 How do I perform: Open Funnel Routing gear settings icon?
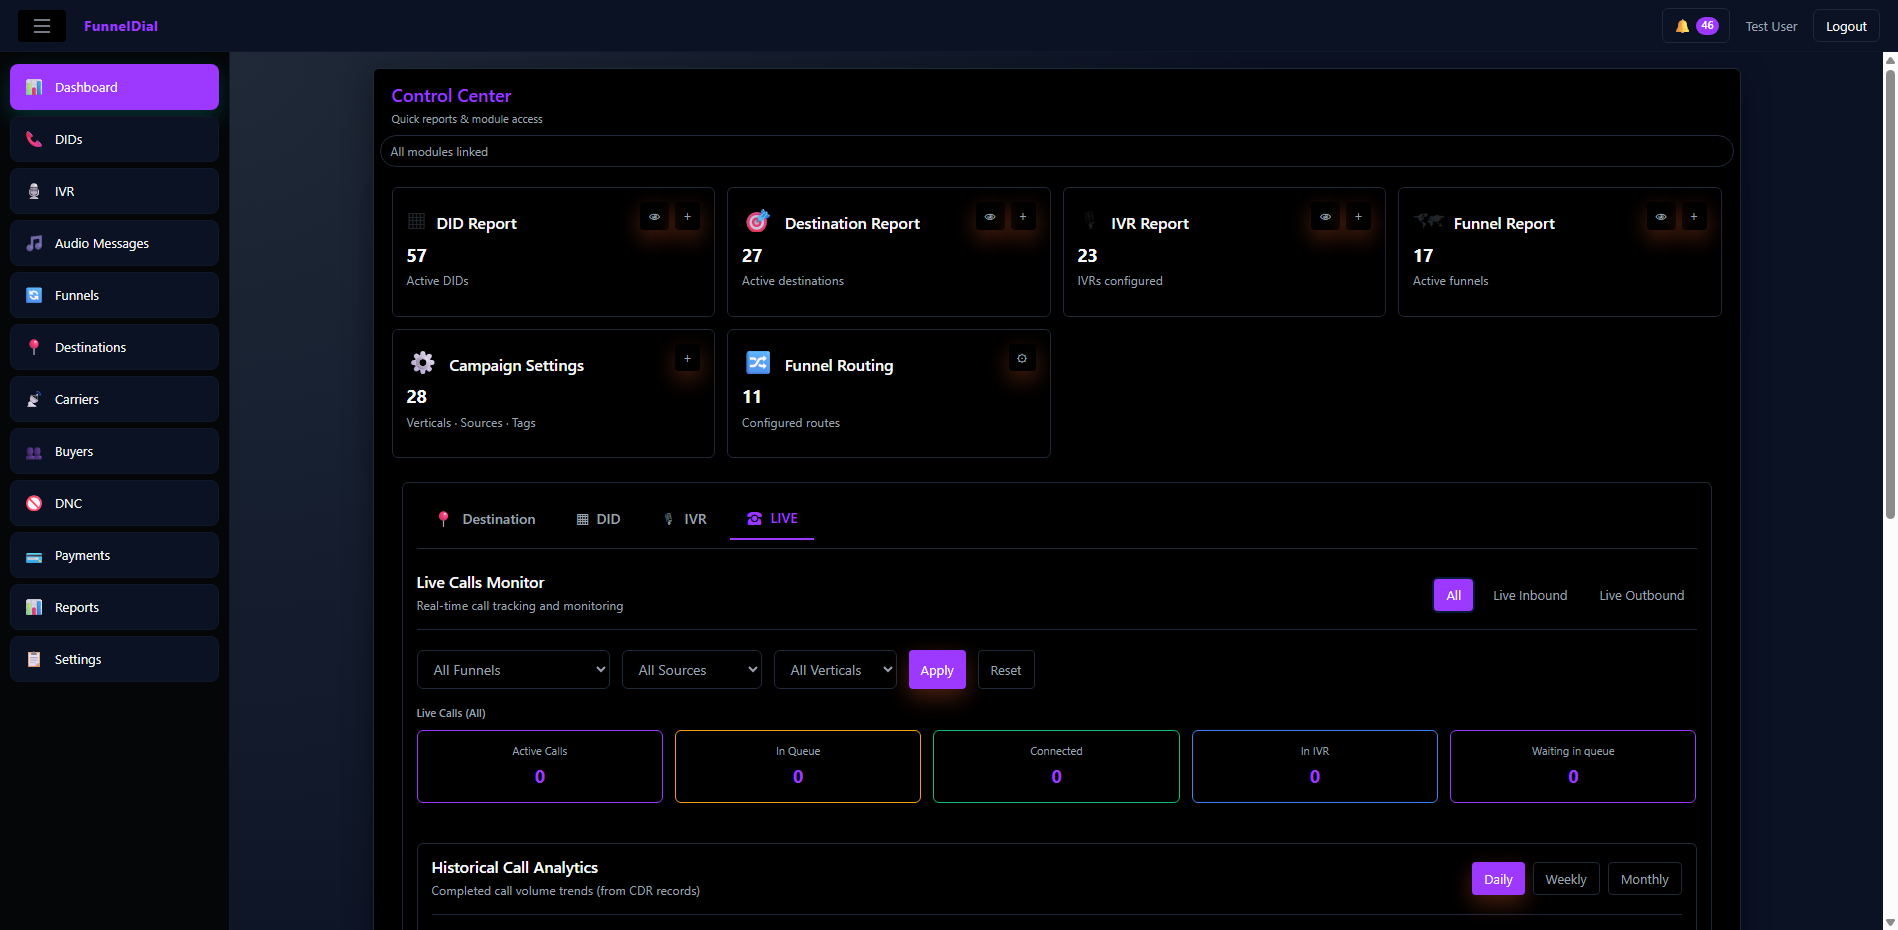(x=1022, y=359)
